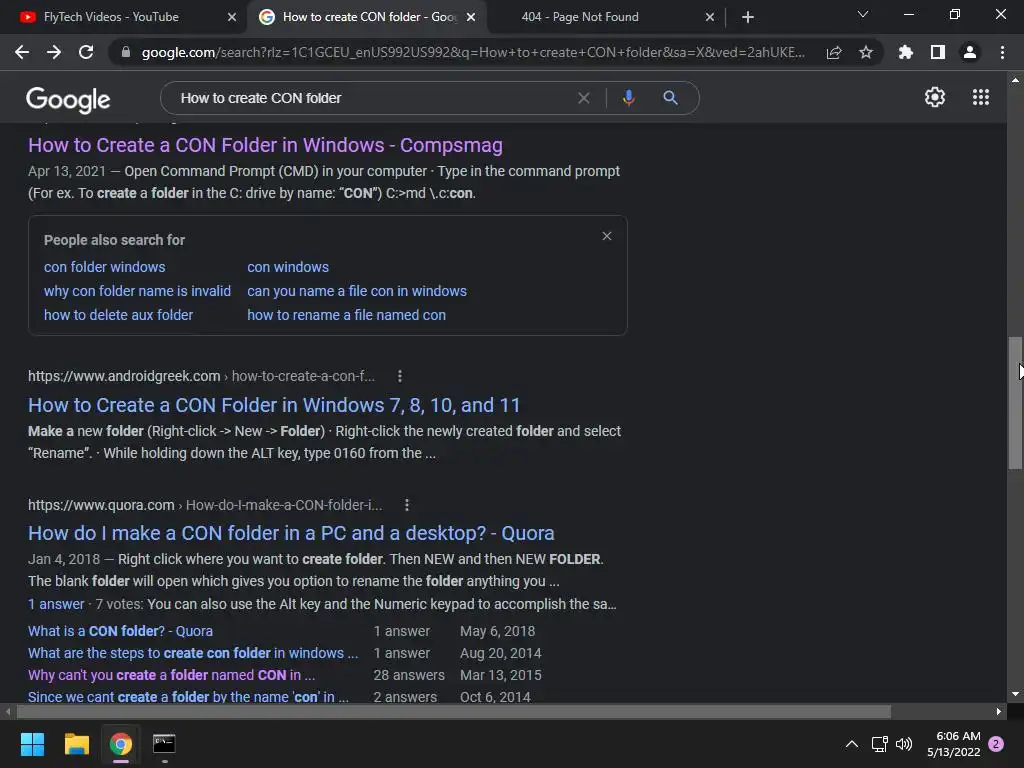The width and height of the screenshot is (1024, 768).
Task: Launch File Explorer from taskbar
Action: (x=76, y=744)
